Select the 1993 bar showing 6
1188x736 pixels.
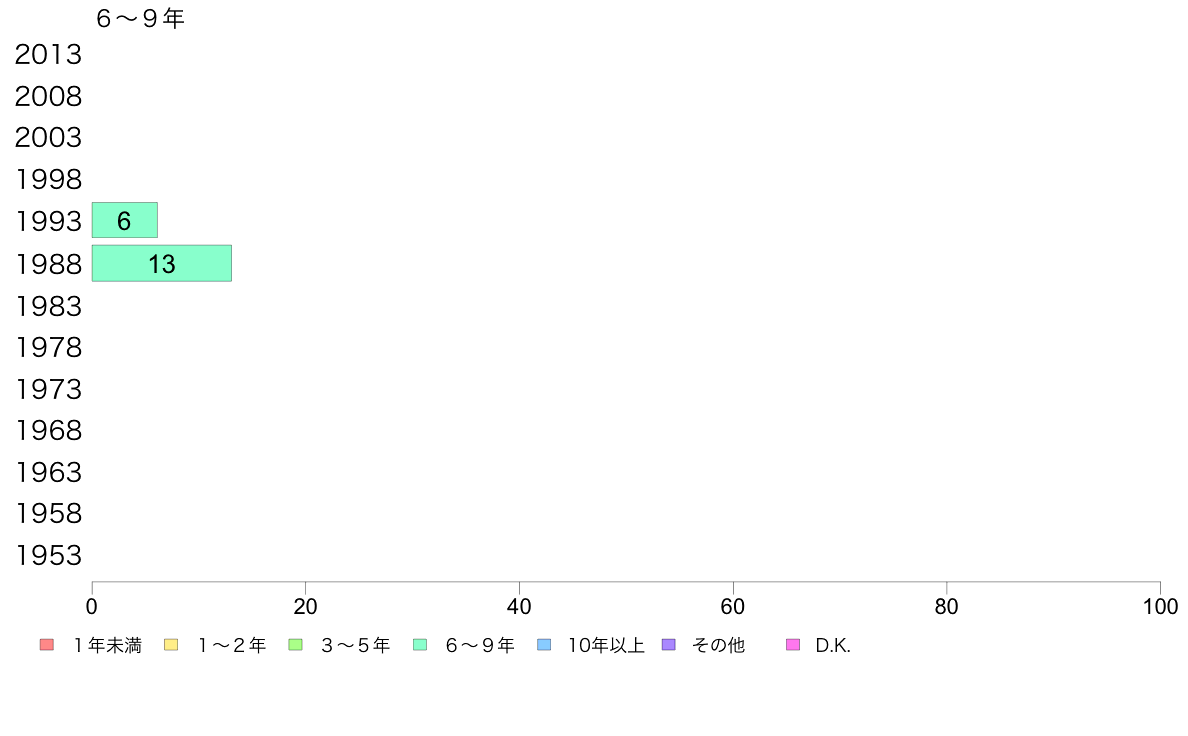[x=124, y=221]
